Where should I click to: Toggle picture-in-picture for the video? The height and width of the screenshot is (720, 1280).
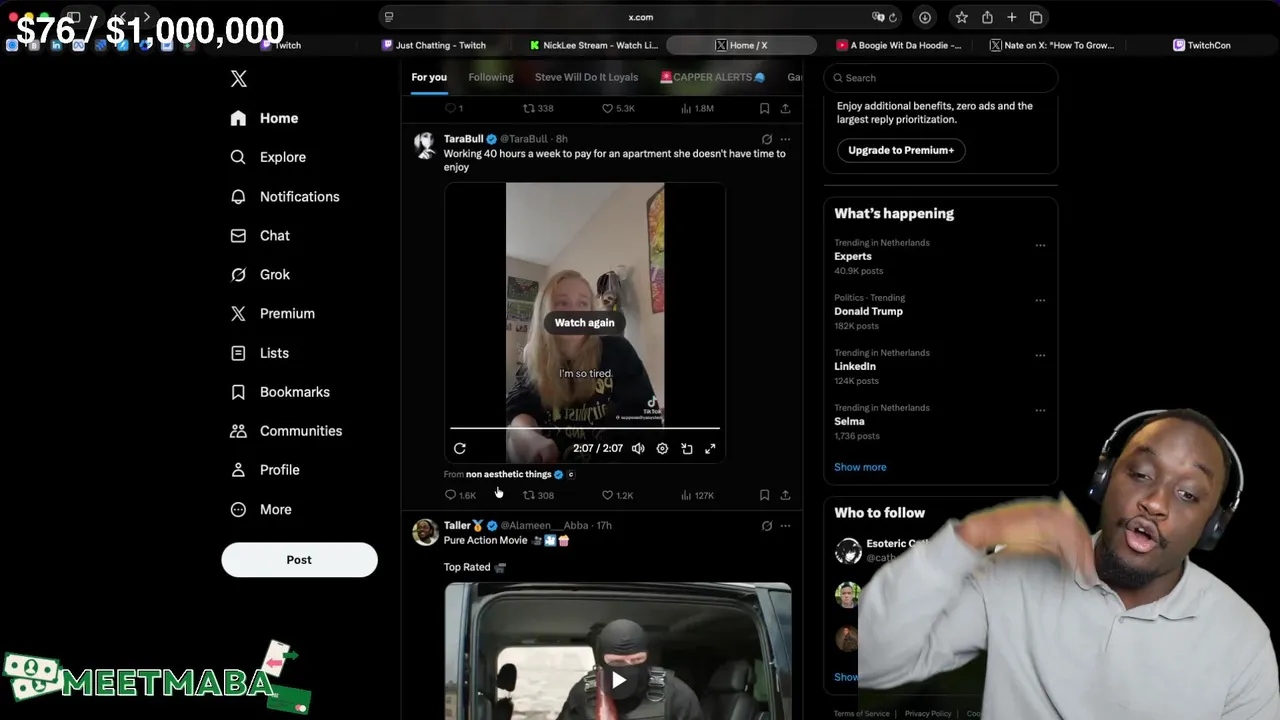click(x=687, y=449)
